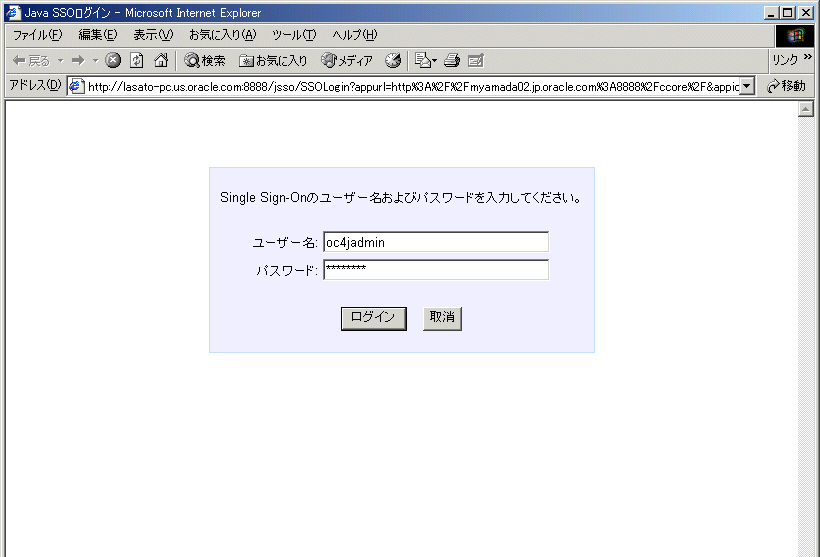This screenshot has width=820, height=557.
Task: Refresh the page using the refresh icon
Action: [x=136, y=61]
